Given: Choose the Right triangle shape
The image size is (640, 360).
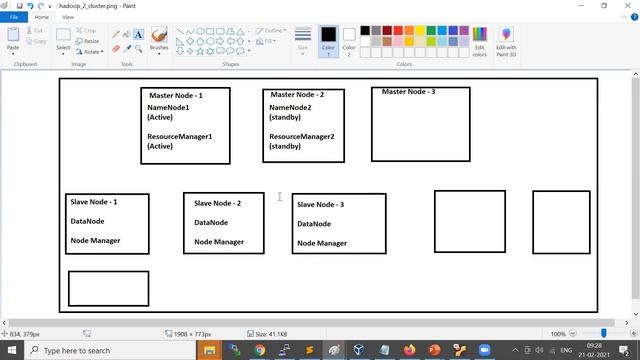Looking at the screenshot, I should [180, 41].
